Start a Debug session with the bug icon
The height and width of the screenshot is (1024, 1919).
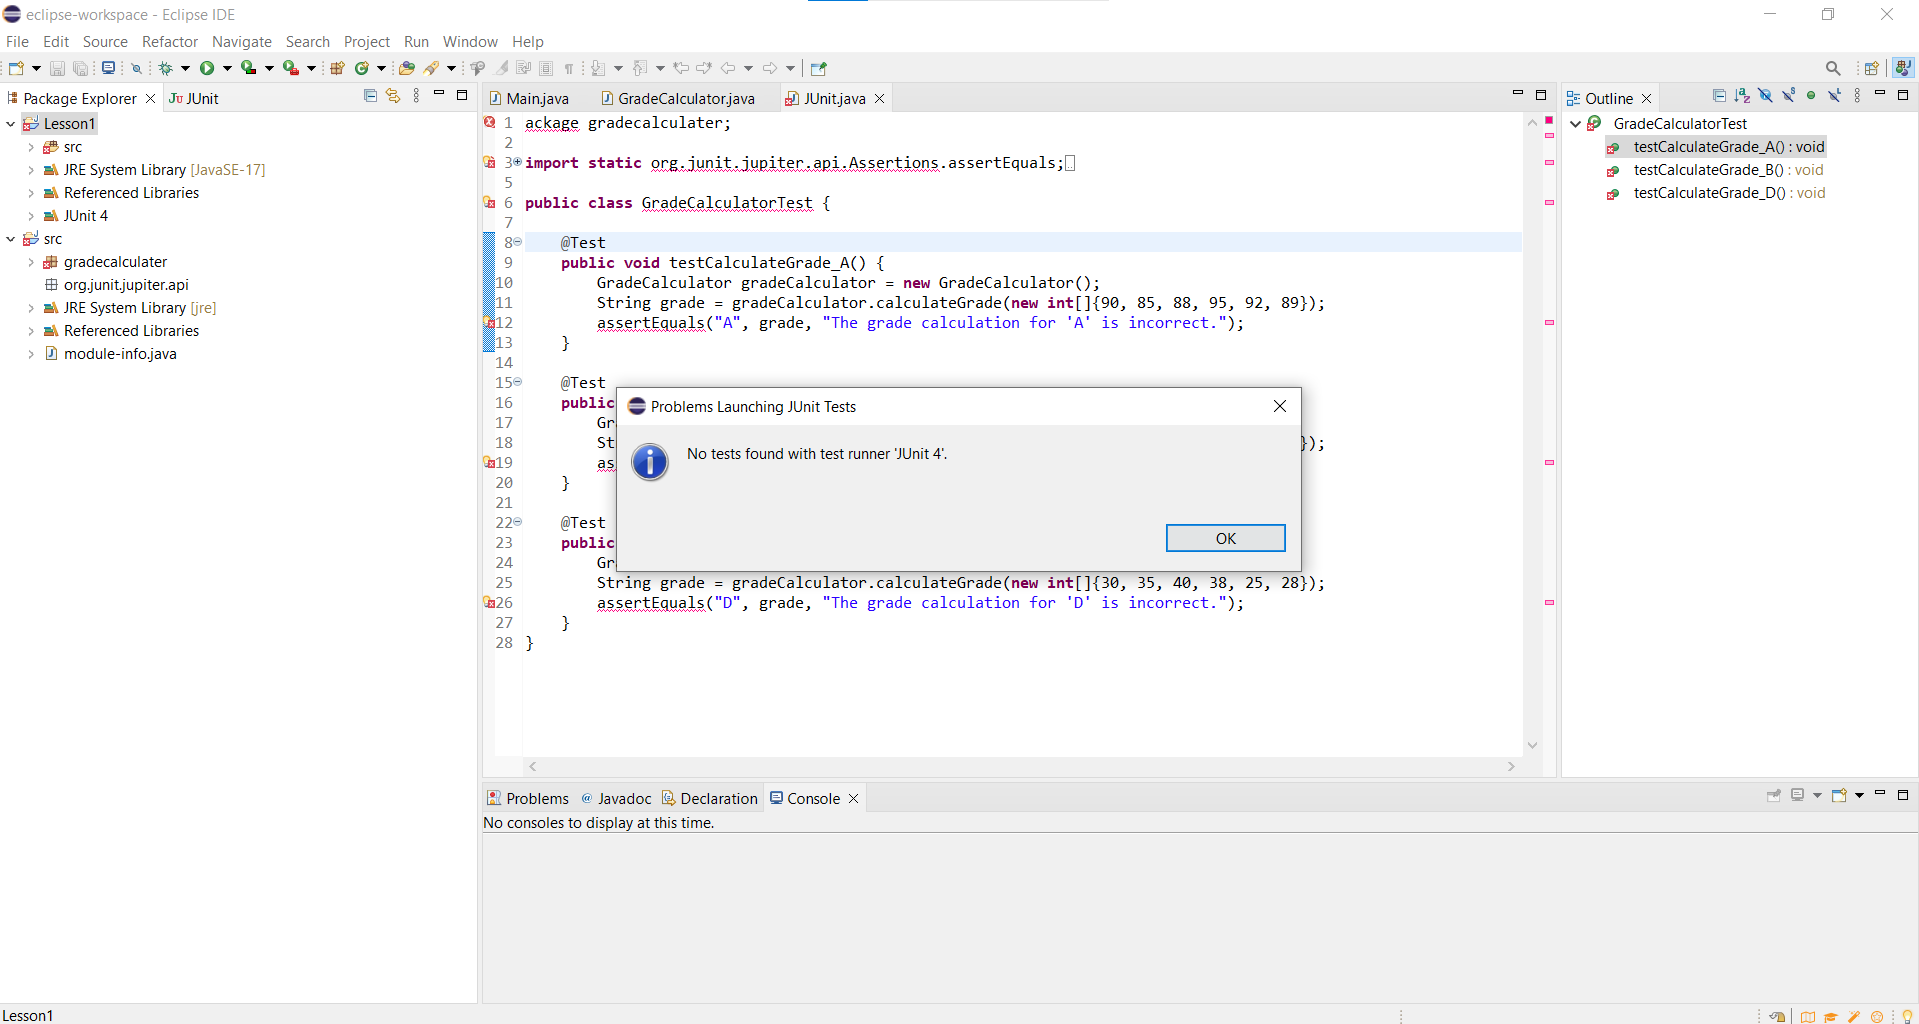point(167,68)
